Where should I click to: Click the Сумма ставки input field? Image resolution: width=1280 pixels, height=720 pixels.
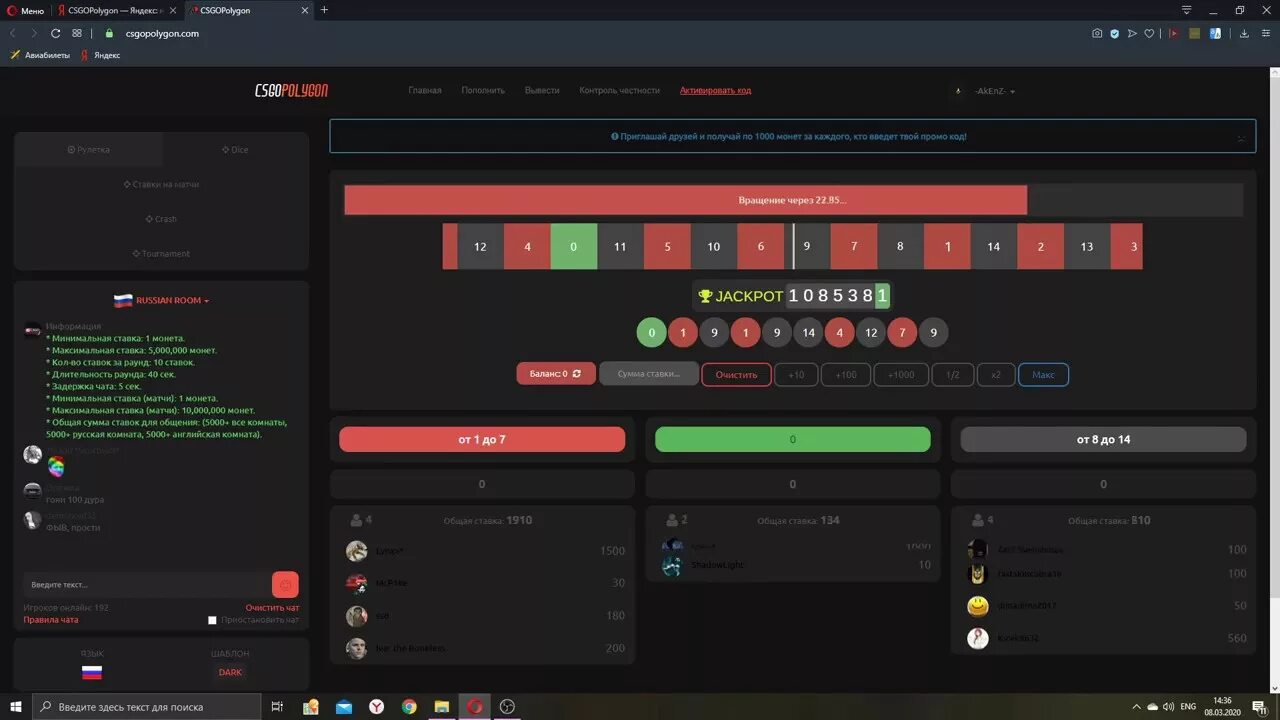(x=649, y=374)
